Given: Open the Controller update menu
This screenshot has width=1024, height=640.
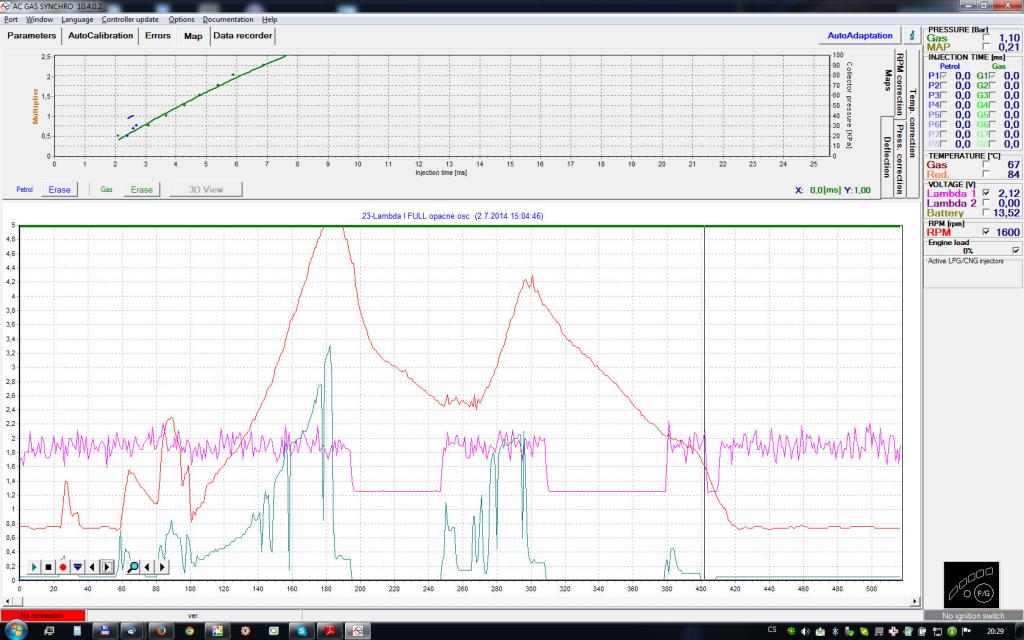Looking at the screenshot, I should pyautogui.click(x=130, y=19).
